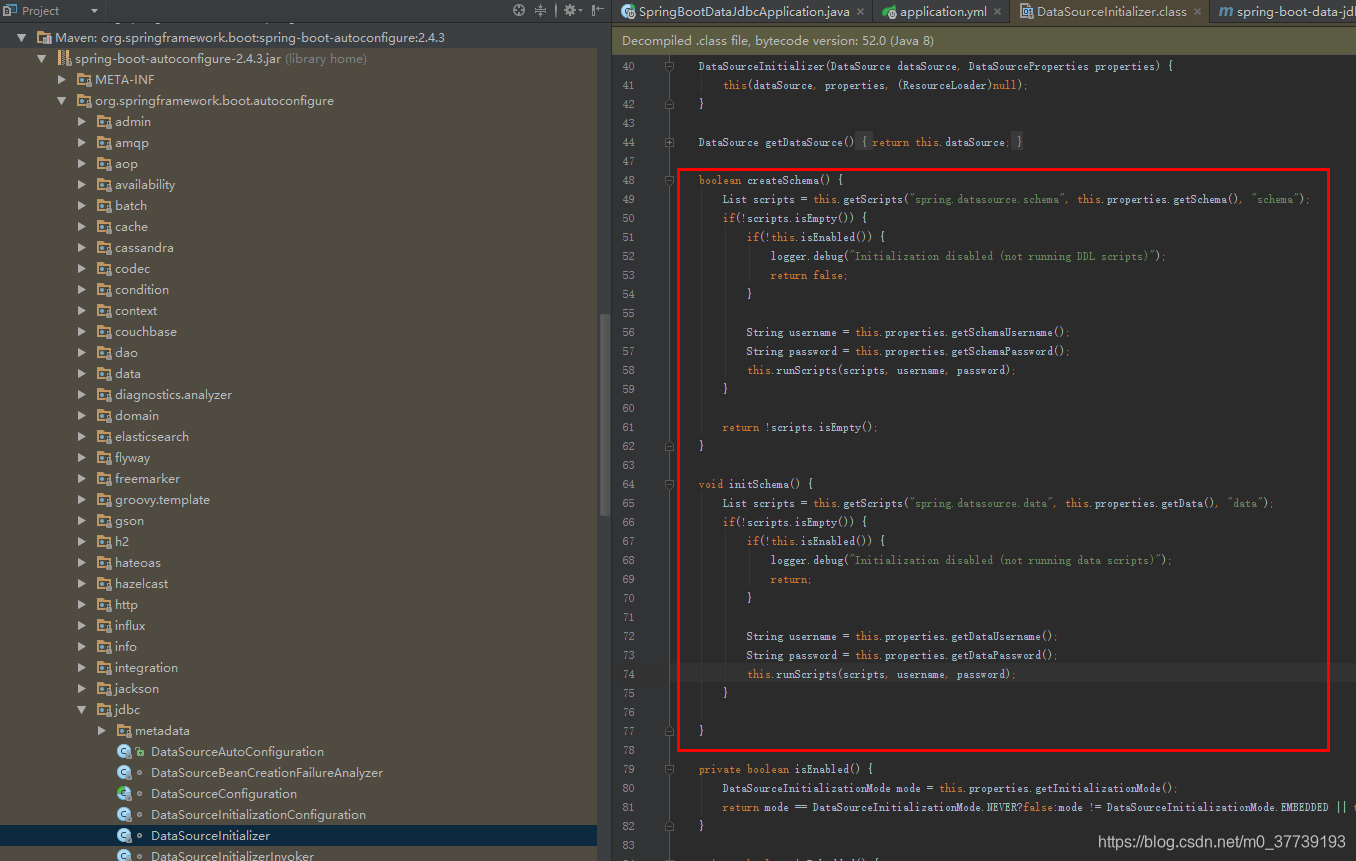This screenshot has height=861, width=1356.
Task: Select DataSourceInitializer class in tree
Action: (x=210, y=836)
